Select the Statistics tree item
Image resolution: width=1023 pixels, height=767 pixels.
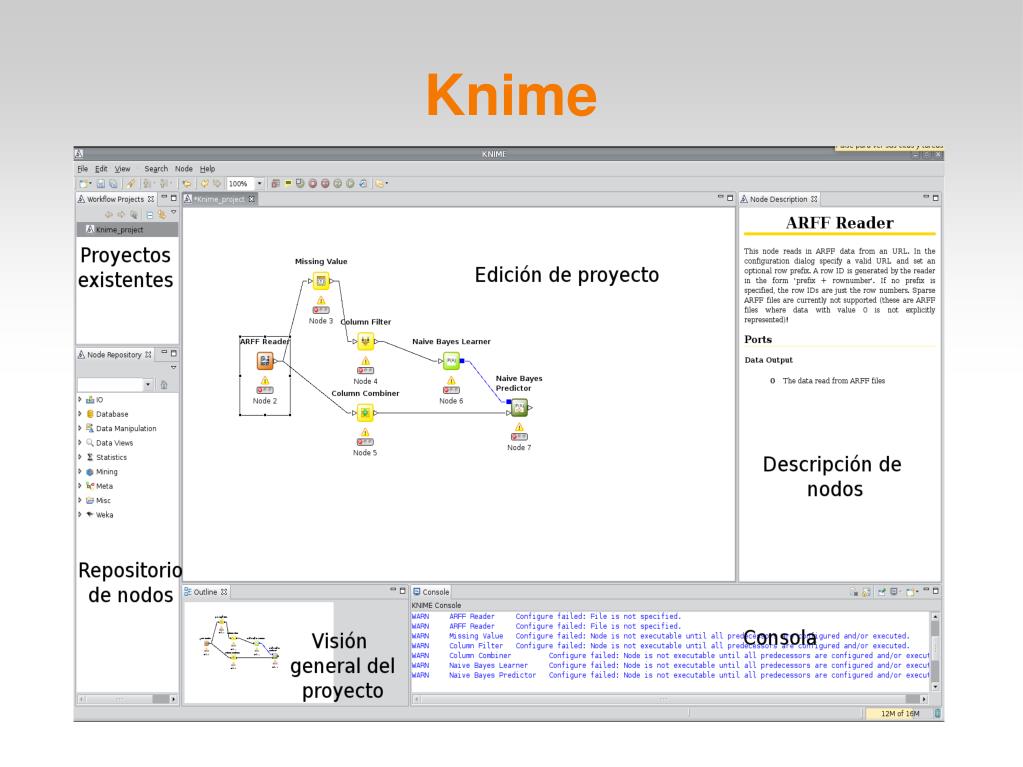point(112,457)
